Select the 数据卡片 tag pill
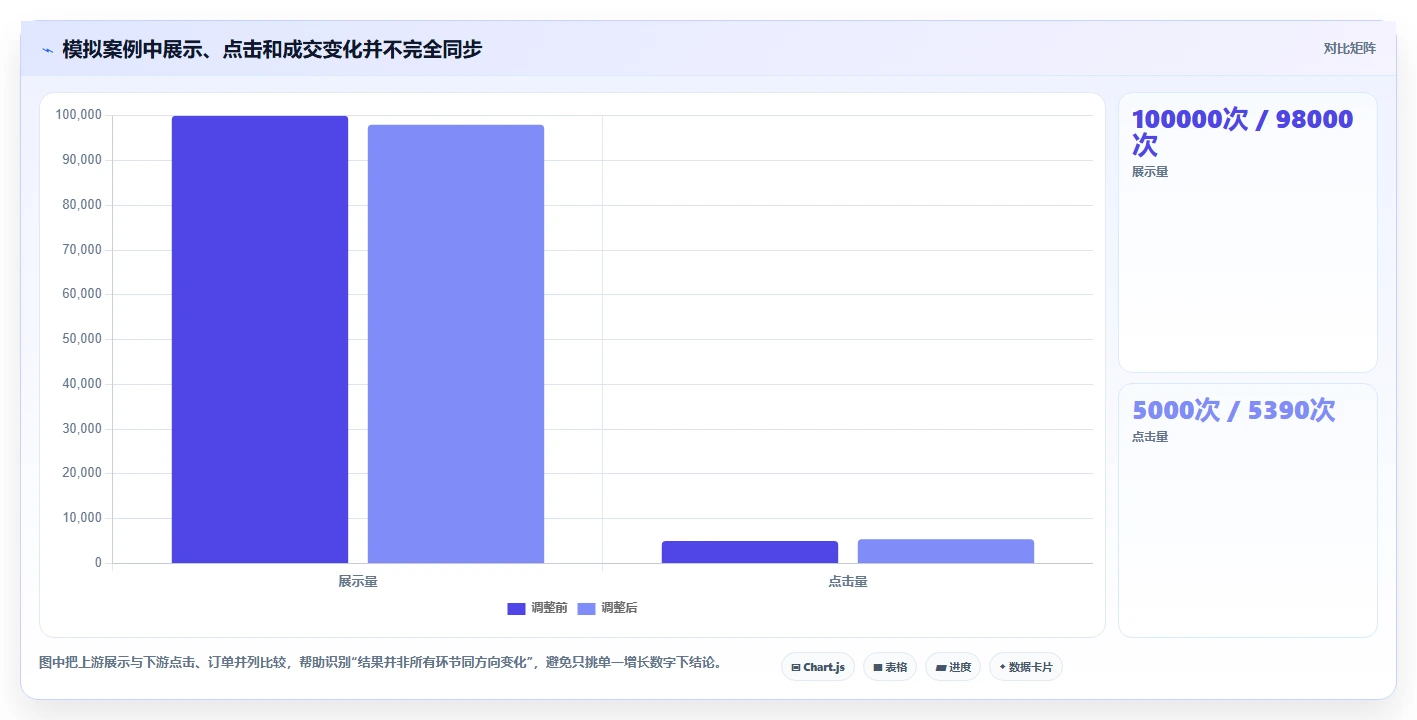Screen dimensions: 1417x720 pos(1026,667)
